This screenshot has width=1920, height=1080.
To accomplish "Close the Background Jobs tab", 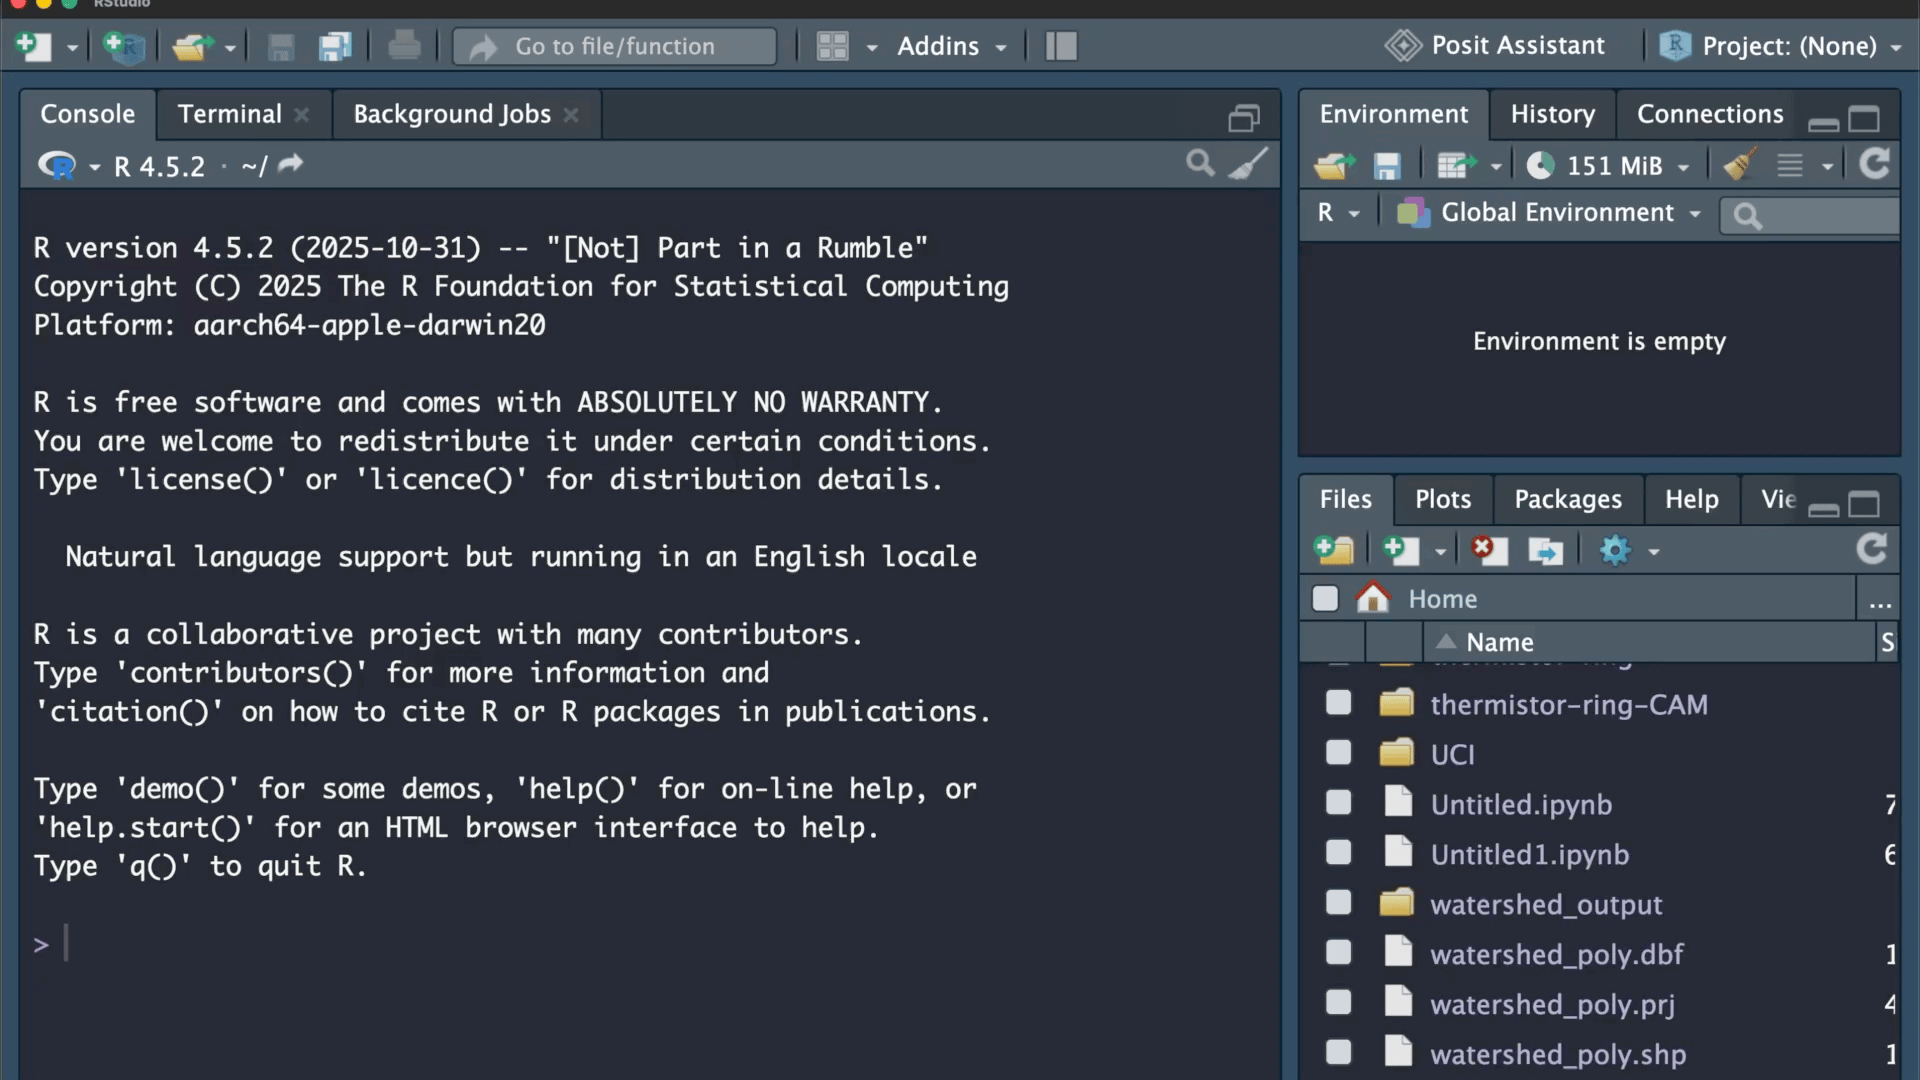I will [x=571, y=115].
